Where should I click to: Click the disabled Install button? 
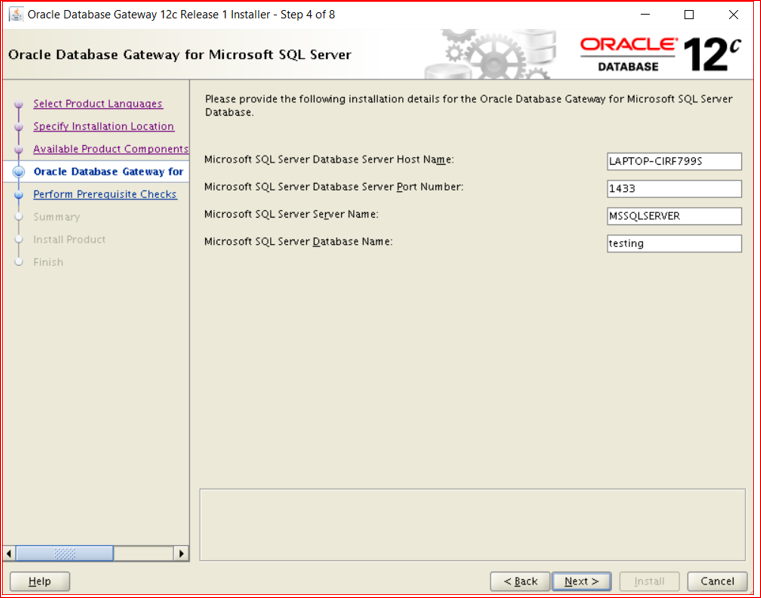point(649,581)
